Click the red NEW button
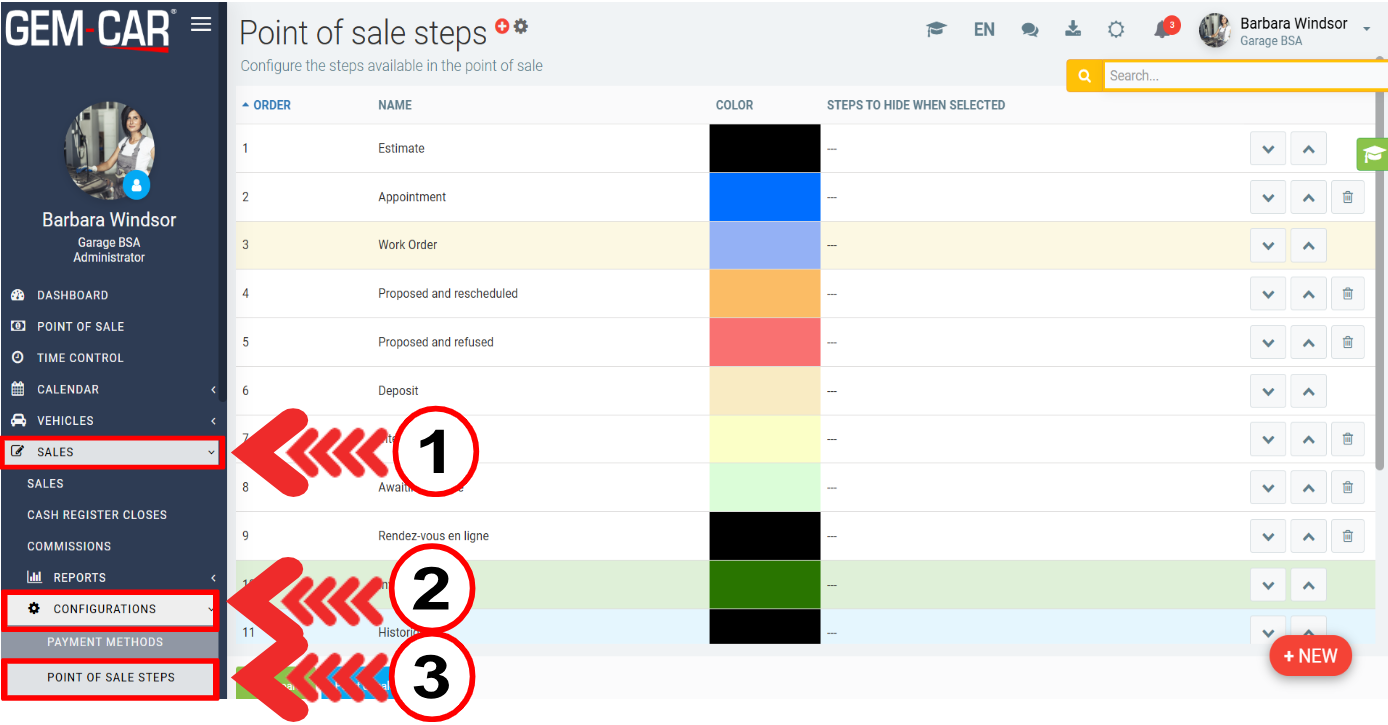1388x725 pixels. tap(1310, 656)
